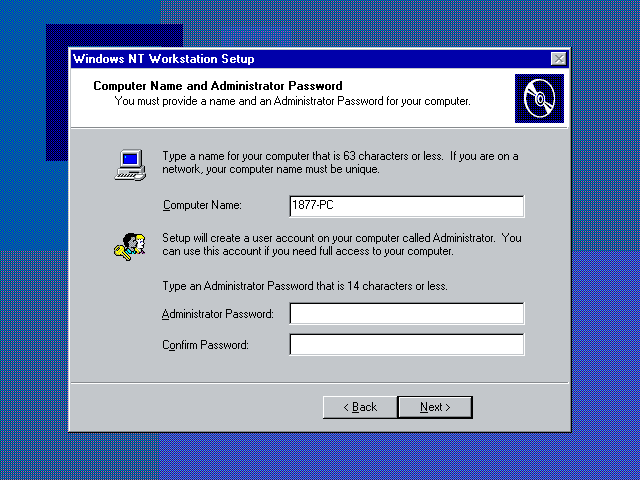Image resolution: width=640 pixels, height=480 pixels.
Task: Select the Confirm Password input box
Action: tap(407, 344)
